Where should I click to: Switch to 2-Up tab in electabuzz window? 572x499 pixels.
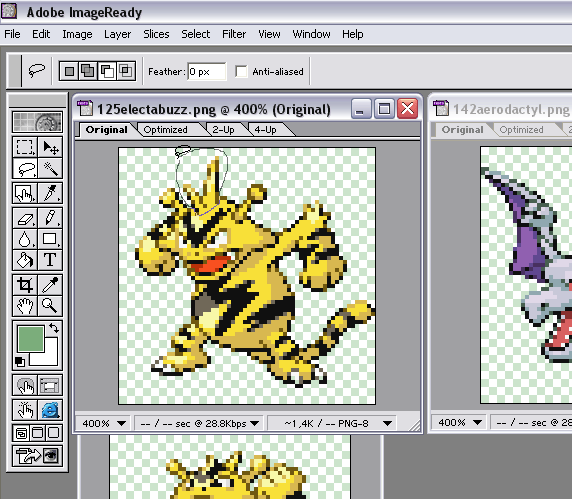(x=223, y=130)
